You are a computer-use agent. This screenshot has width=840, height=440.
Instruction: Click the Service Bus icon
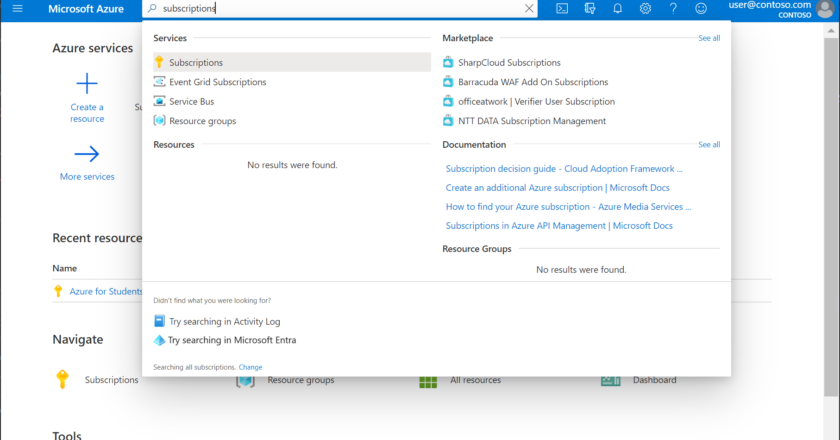click(159, 101)
